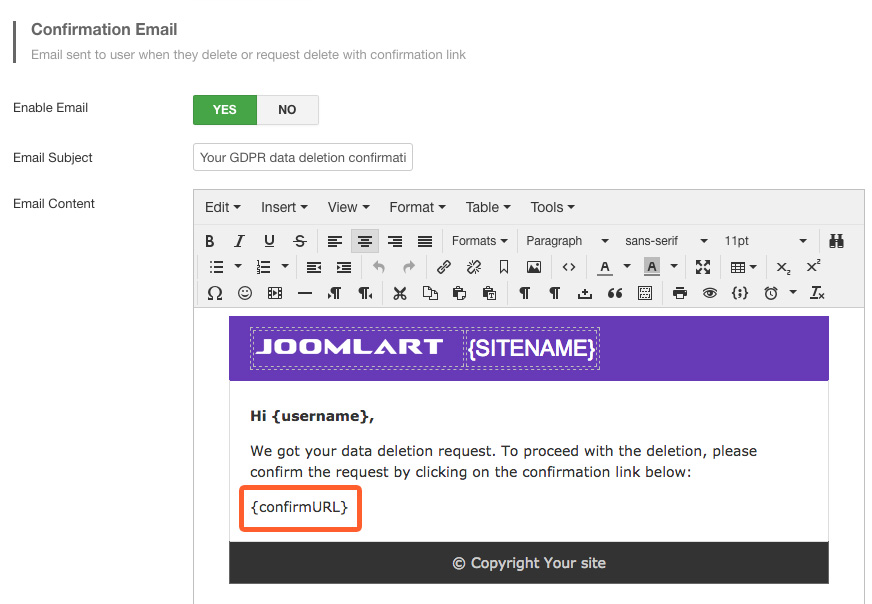Open the sans-serif font family dropdown

[x=666, y=241]
